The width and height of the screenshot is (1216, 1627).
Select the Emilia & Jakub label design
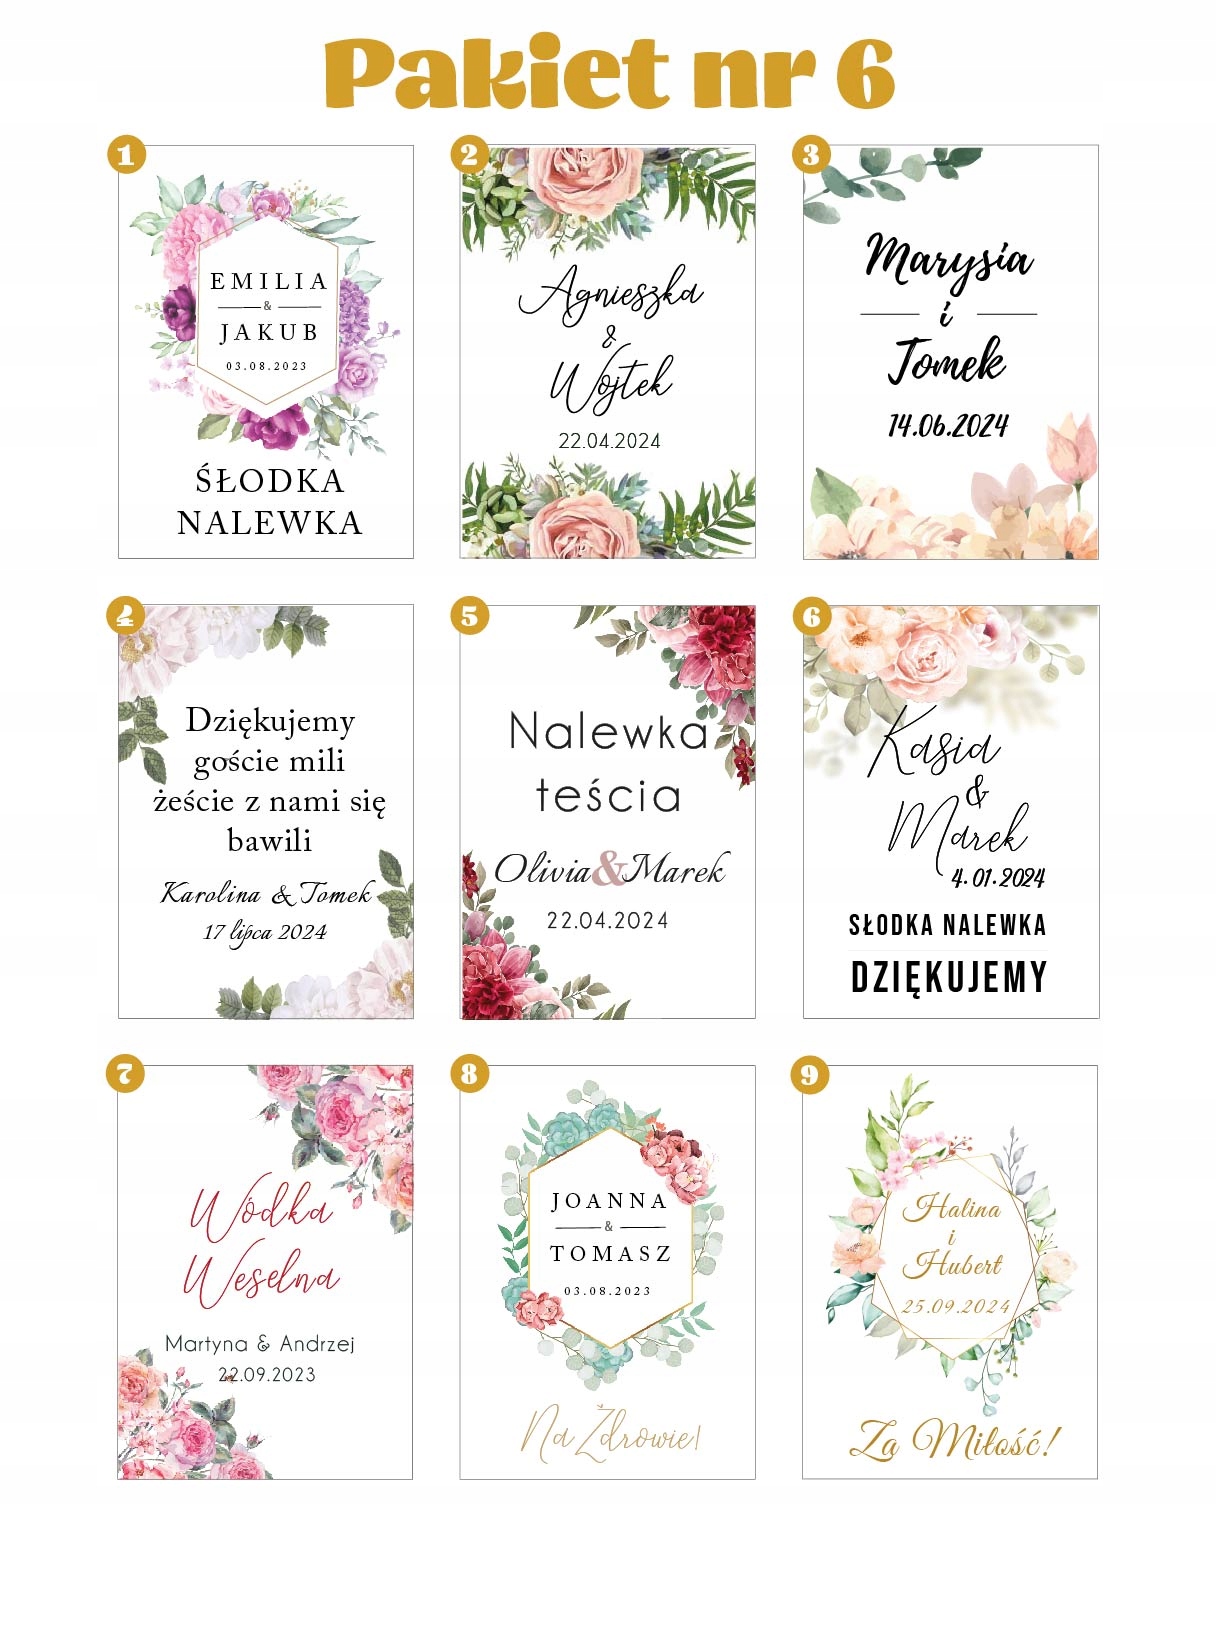(266, 352)
